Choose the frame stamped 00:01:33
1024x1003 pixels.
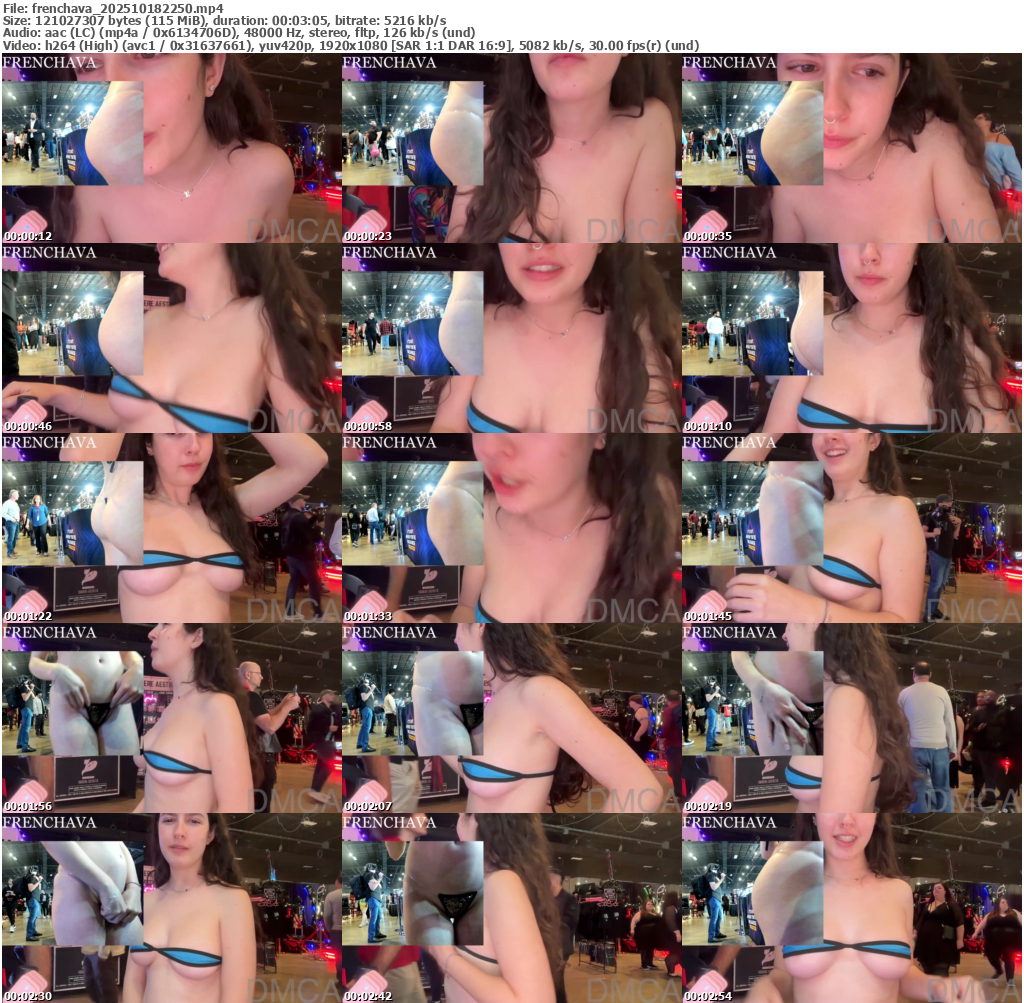pyautogui.click(x=511, y=528)
